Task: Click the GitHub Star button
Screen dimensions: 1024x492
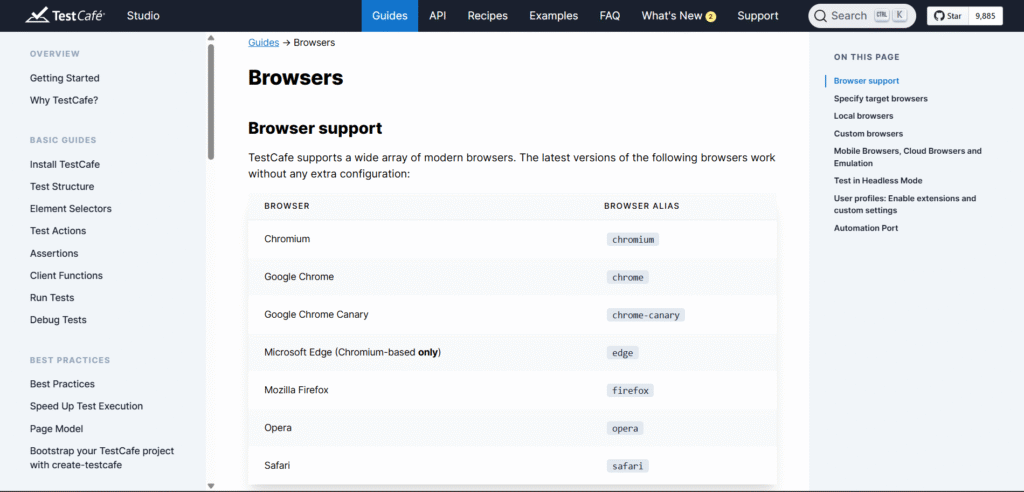Action: (947, 16)
